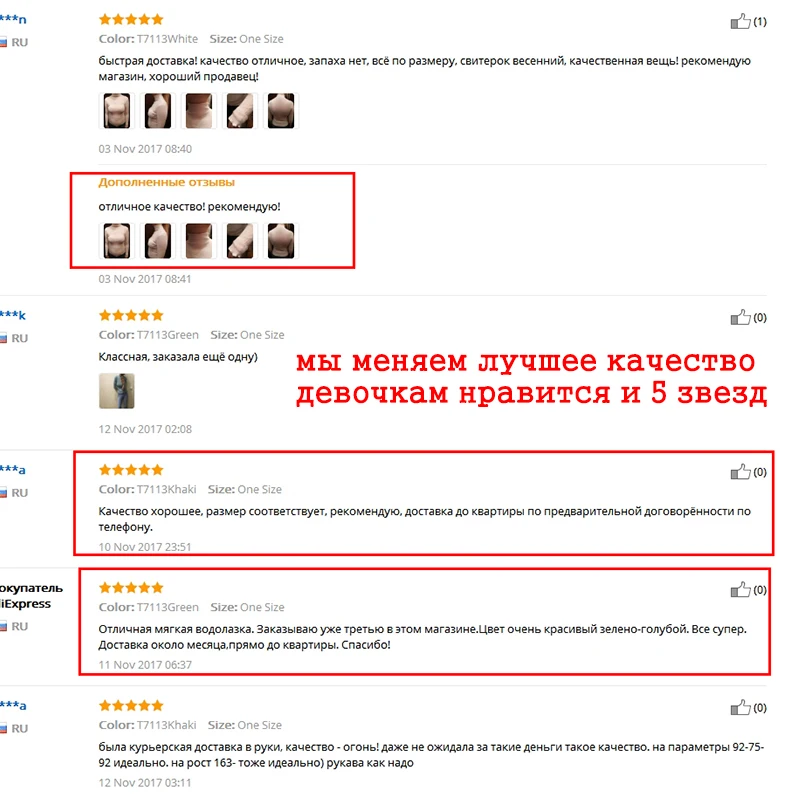Like the 10 Nov 2017 Khaki review

[740, 472]
